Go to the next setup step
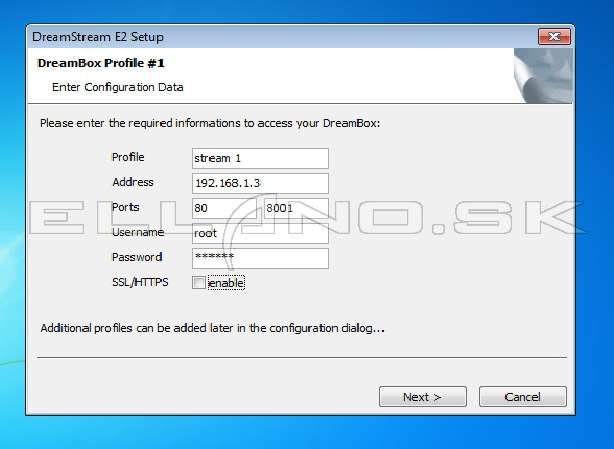Screen dimensions: 614x449 (x=423, y=397)
